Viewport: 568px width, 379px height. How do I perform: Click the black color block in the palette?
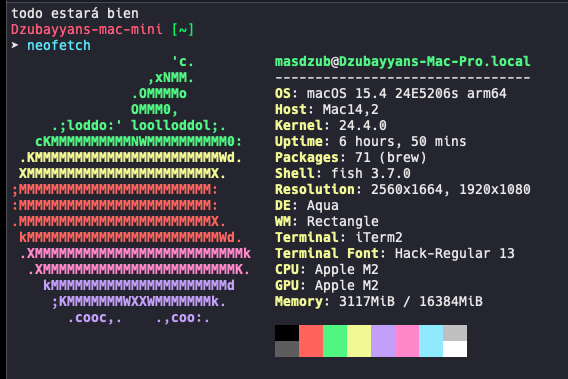(287, 333)
